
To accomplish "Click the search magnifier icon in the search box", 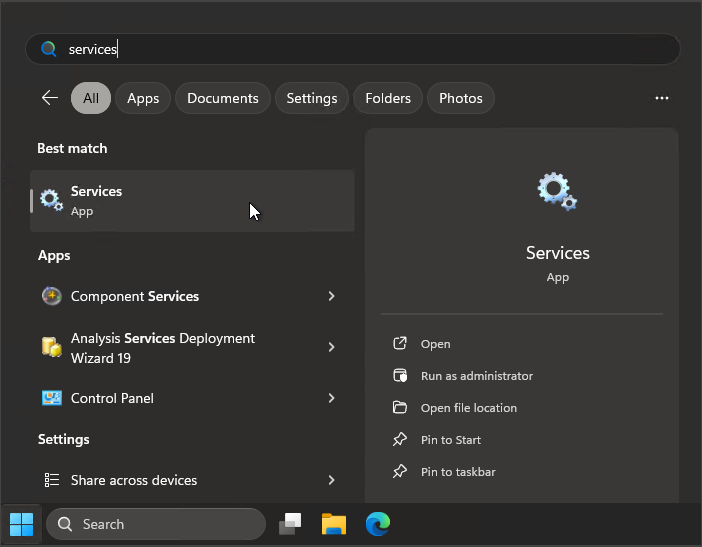I will [x=48, y=49].
